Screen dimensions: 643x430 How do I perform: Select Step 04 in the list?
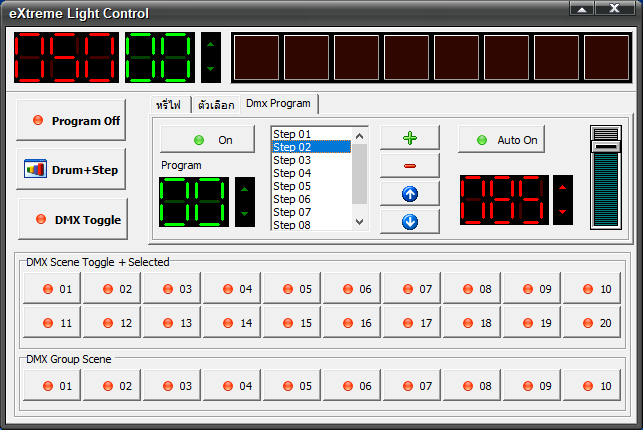coord(311,173)
